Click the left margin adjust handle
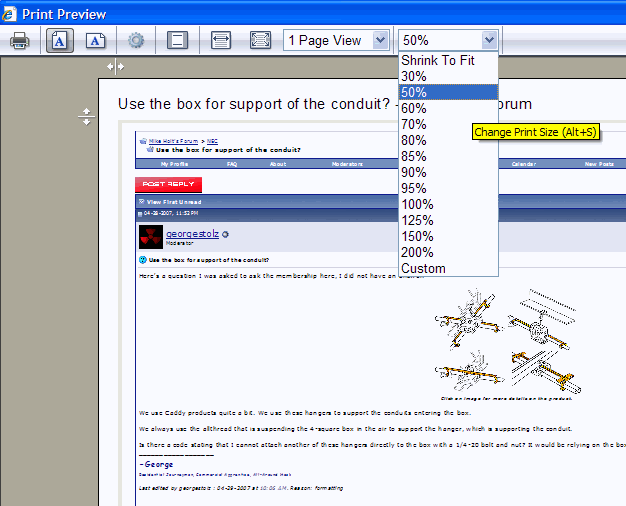The image size is (626, 506). point(115,67)
